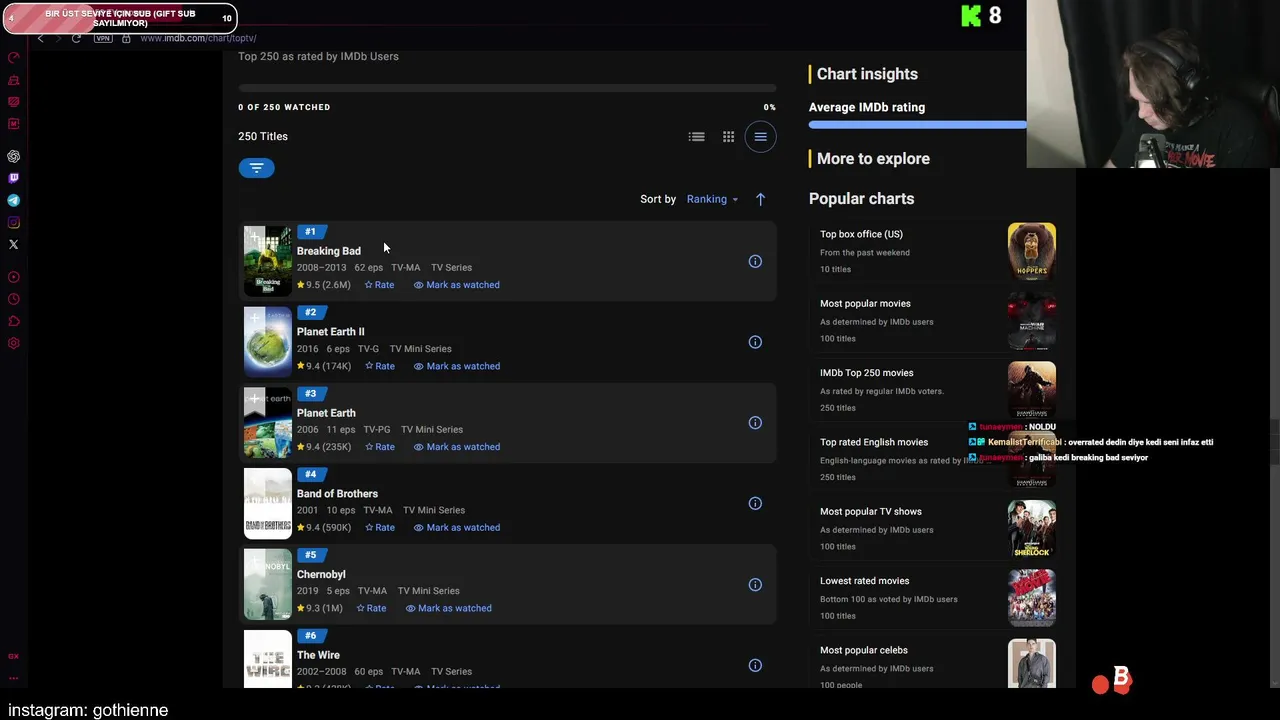Open info icon for Band of Brothers
The height and width of the screenshot is (720, 1280).
(755, 503)
